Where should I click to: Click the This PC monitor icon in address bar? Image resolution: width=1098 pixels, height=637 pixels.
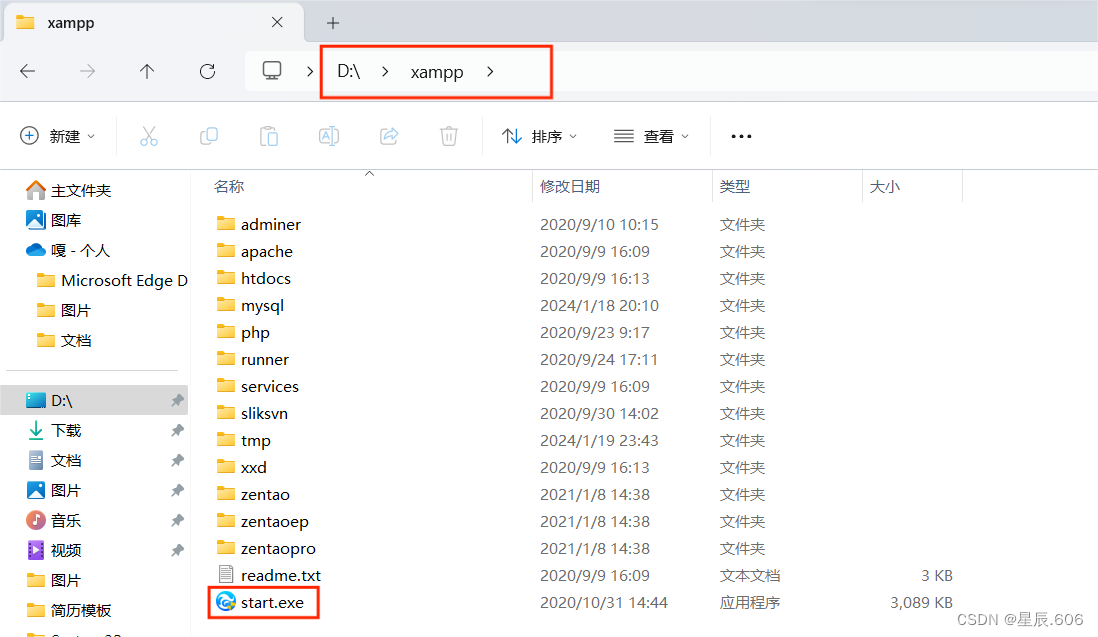click(x=272, y=71)
